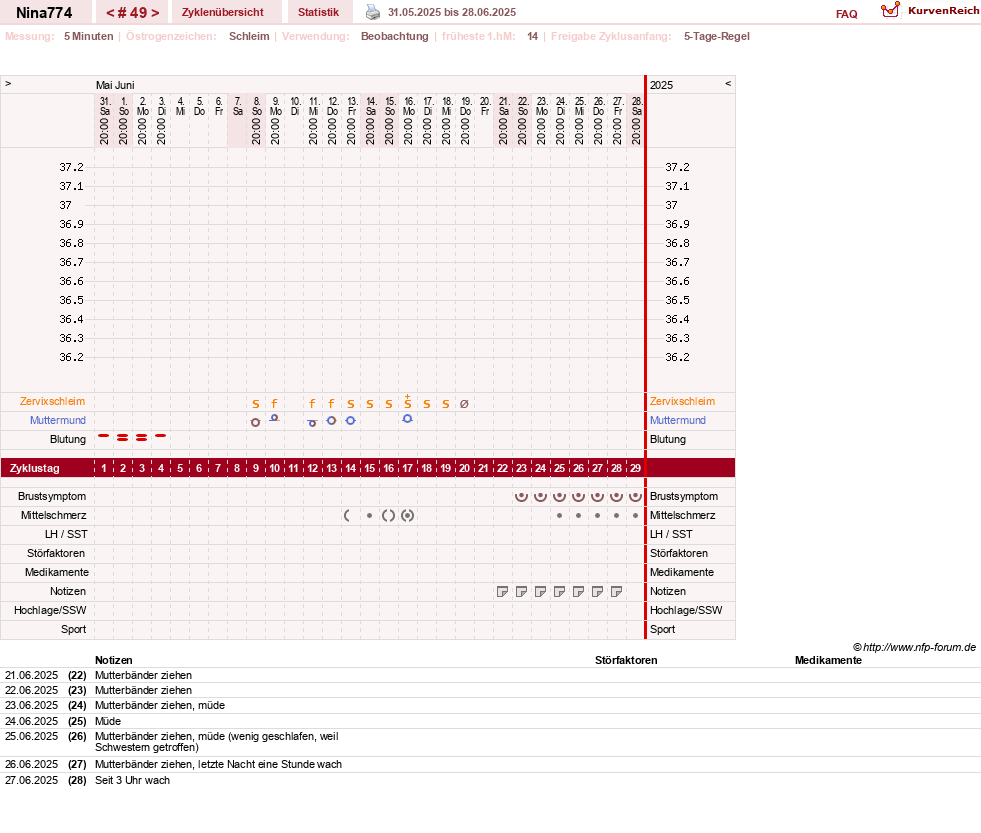Click the left LH / SST row label
This screenshot has width=981, height=833.
66,534
